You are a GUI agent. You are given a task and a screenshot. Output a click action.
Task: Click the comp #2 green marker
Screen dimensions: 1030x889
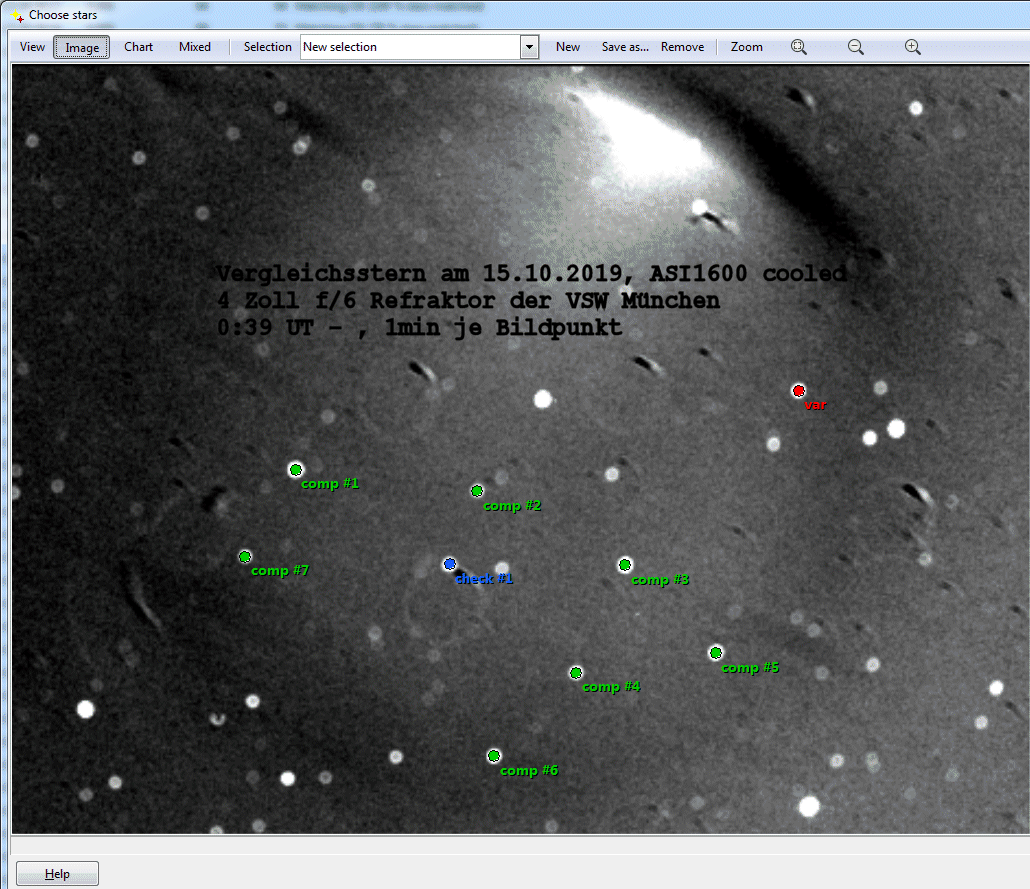point(477,491)
